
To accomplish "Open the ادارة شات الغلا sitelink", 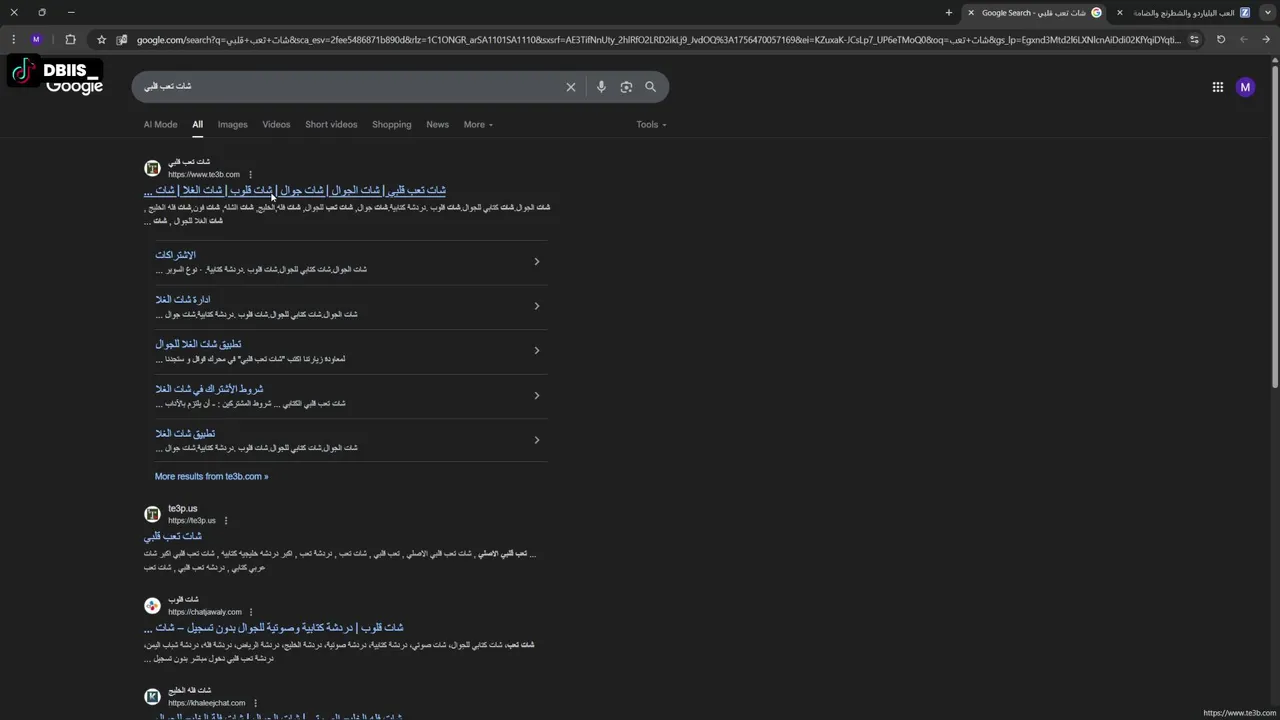I will coord(183,300).
